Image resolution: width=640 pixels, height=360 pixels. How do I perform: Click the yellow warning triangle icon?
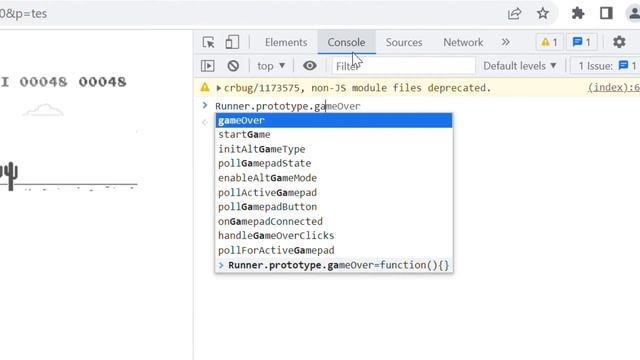click(x=205, y=87)
